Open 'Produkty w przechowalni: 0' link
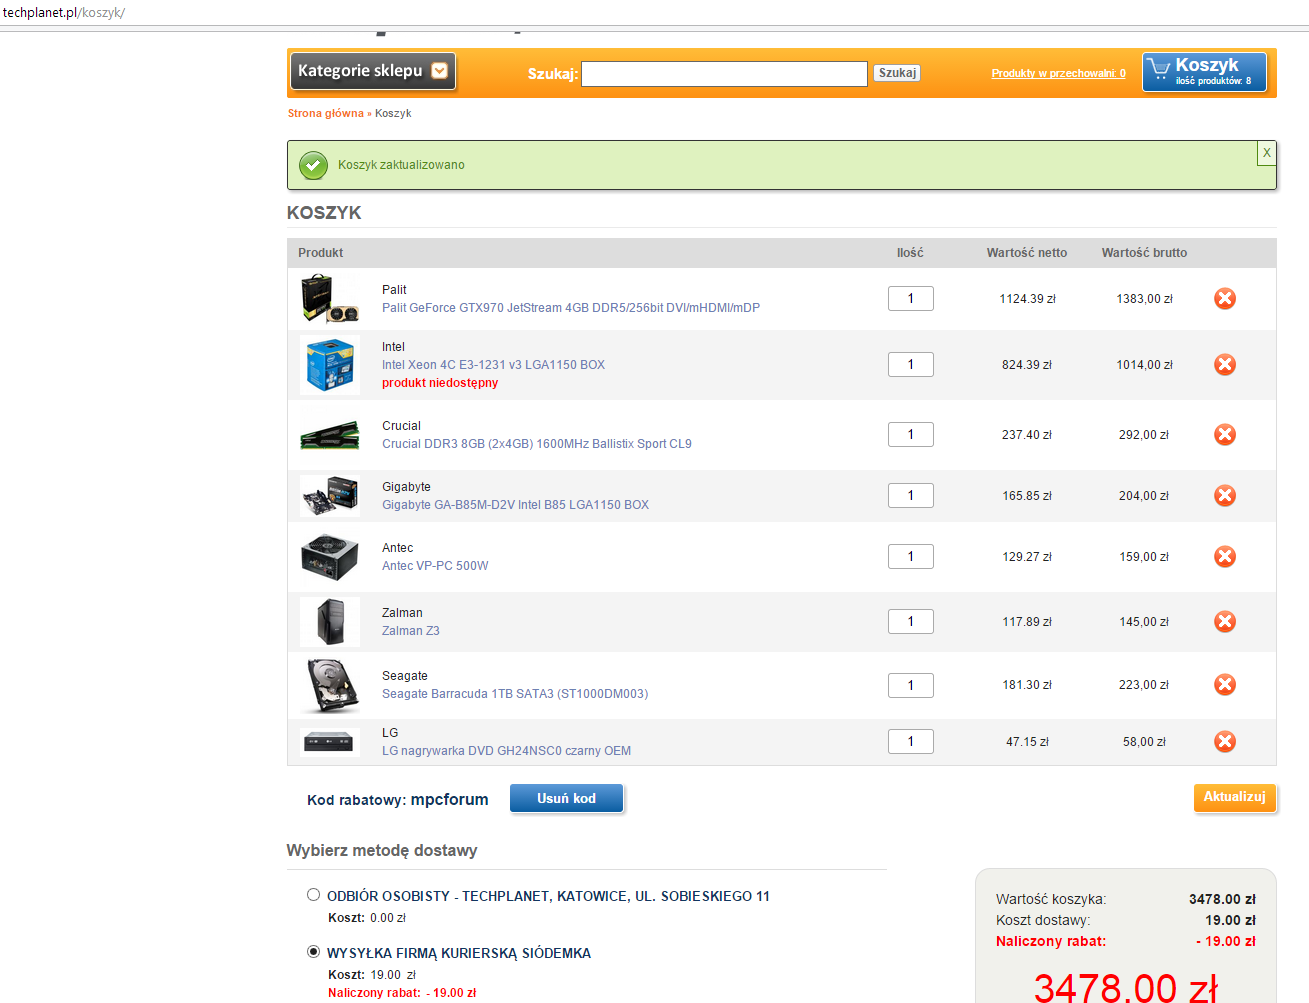This screenshot has height=1003, width=1309. pyautogui.click(x=1058, y=73)
